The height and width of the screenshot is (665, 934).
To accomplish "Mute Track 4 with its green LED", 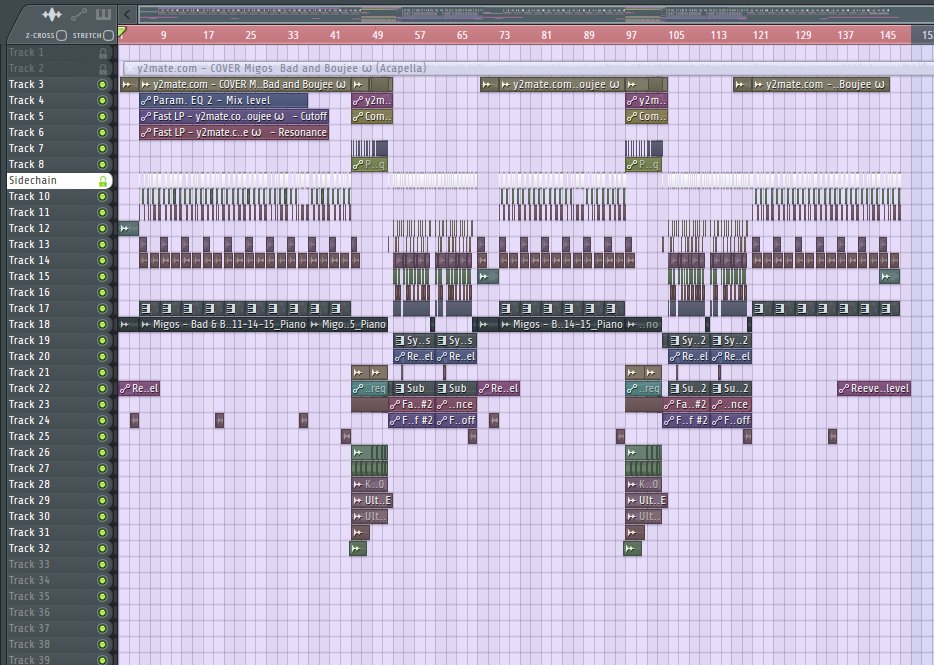I will (102, 101).
